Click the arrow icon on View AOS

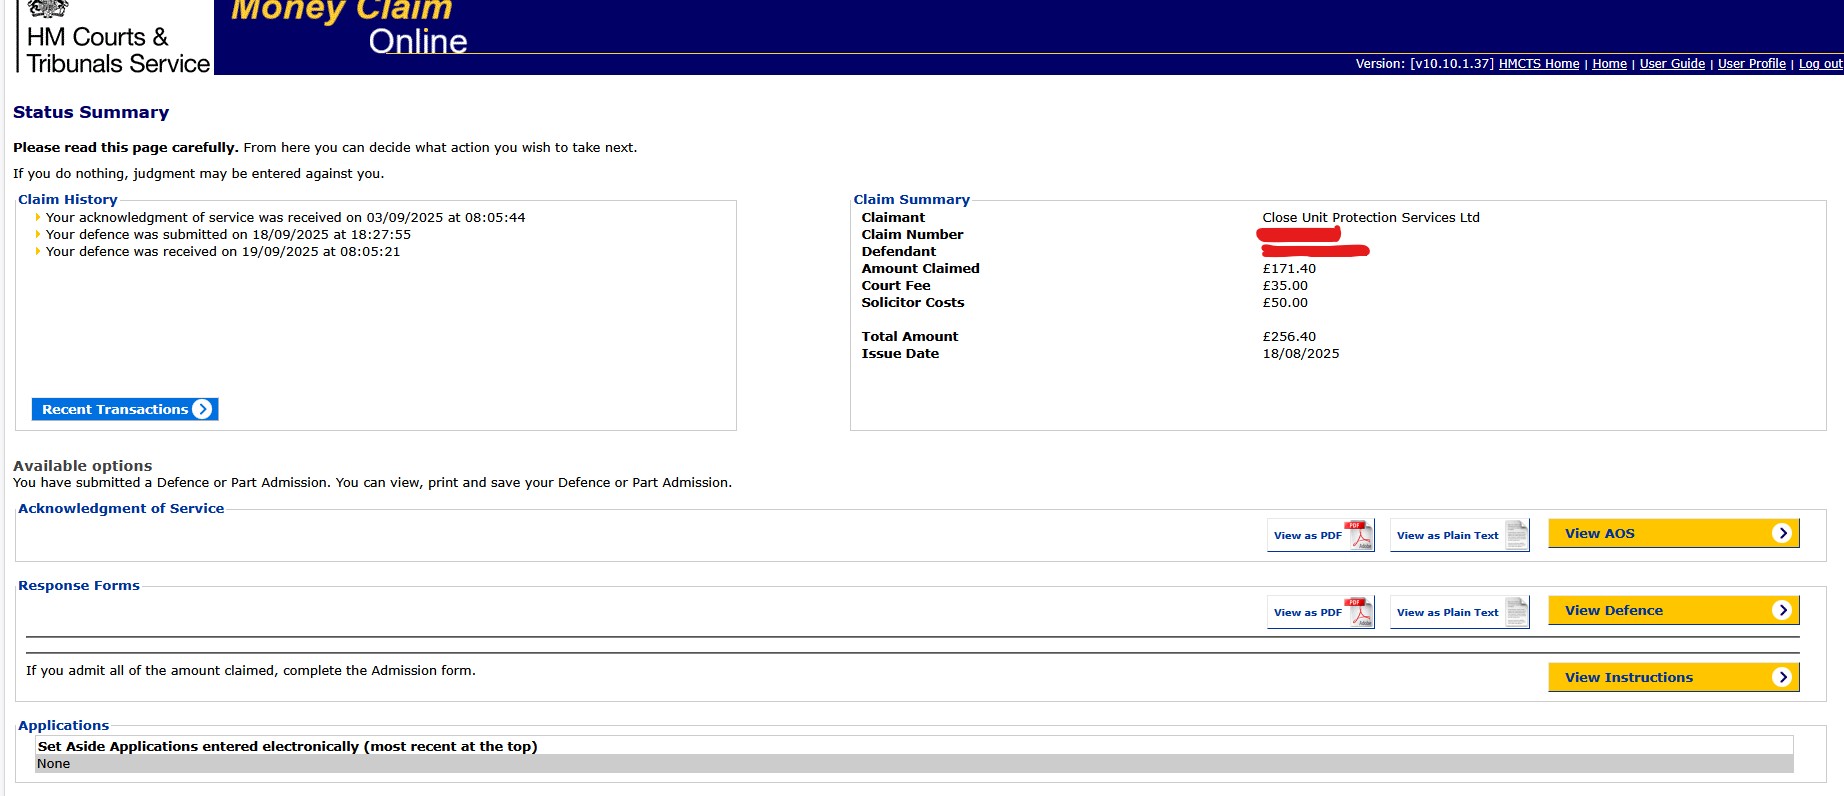pos(1781,533)
